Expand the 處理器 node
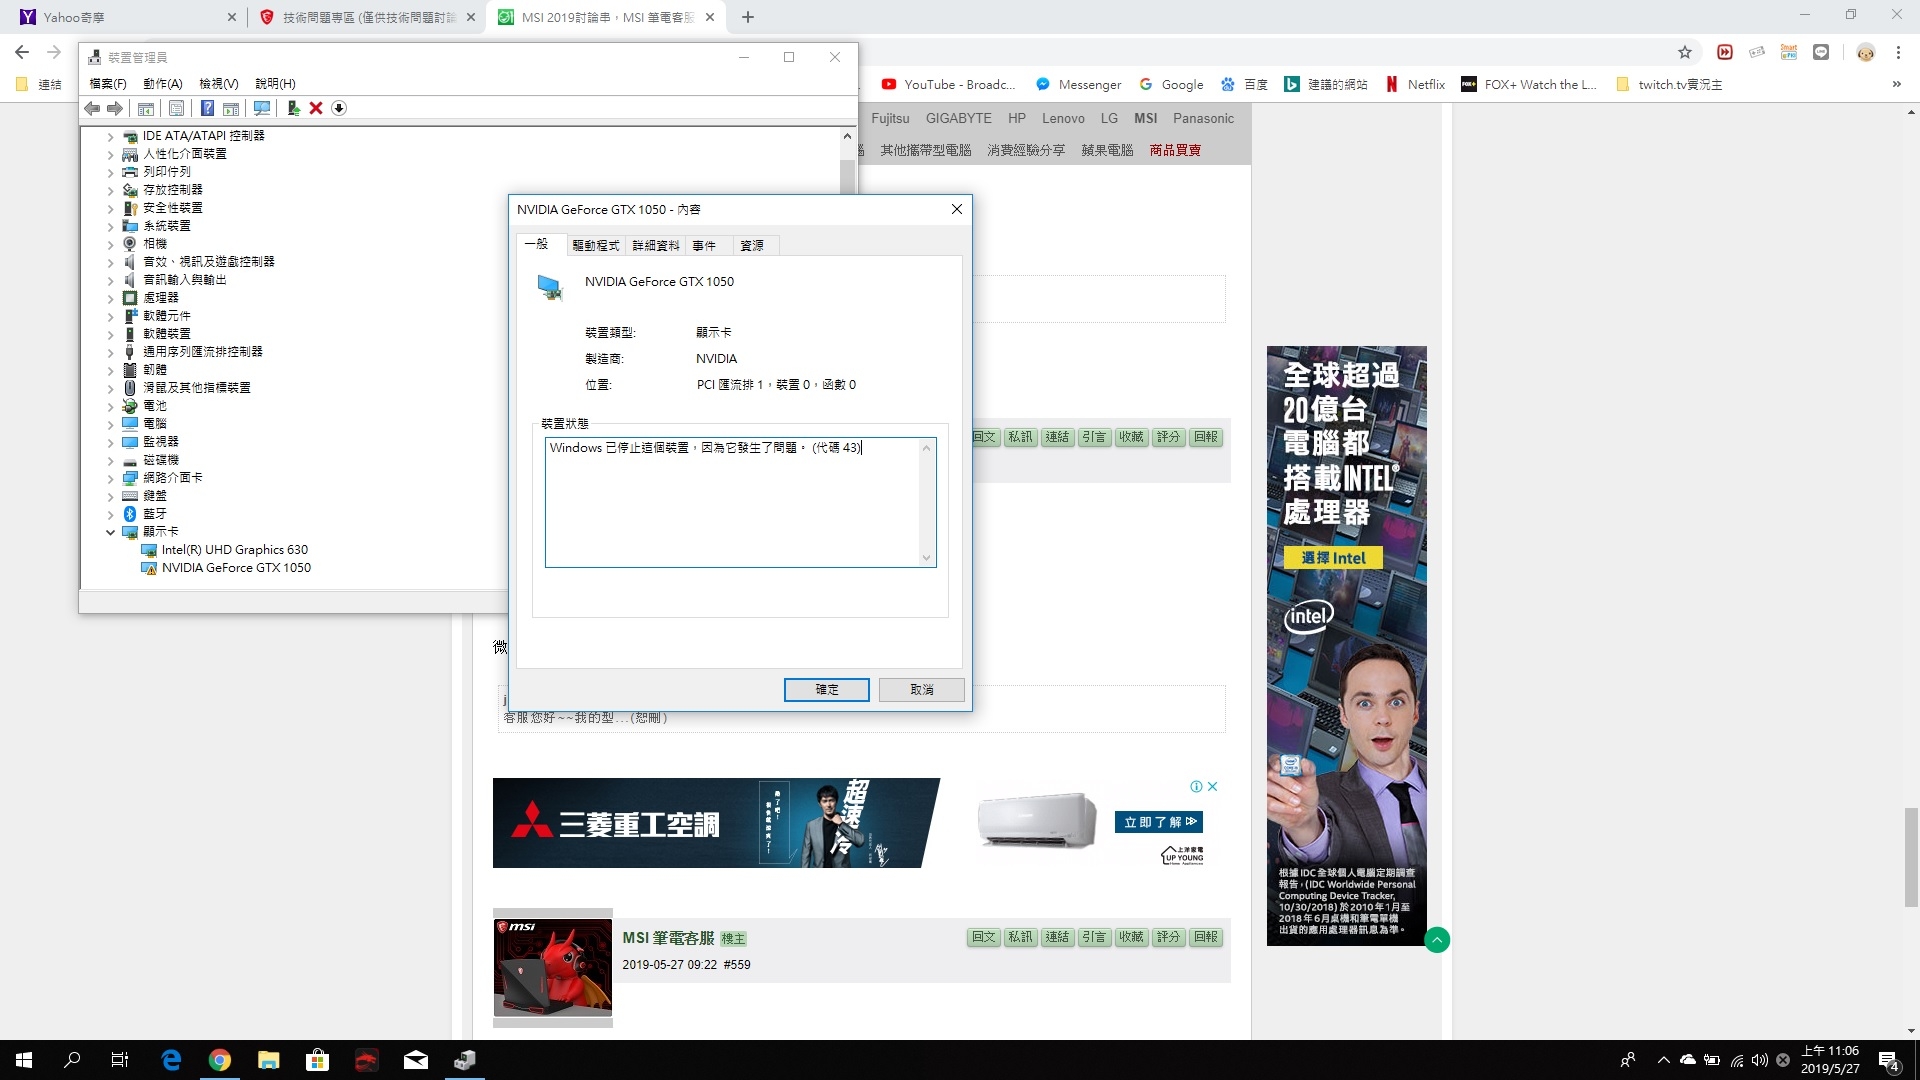 tap(111, 298)
